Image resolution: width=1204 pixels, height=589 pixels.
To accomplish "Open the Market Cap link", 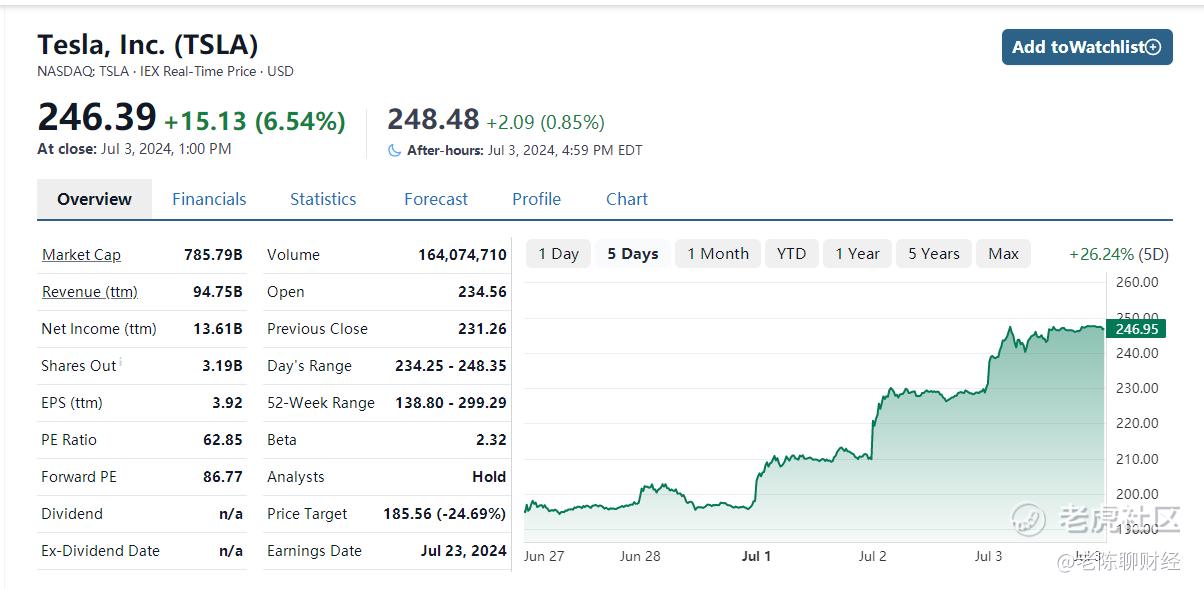I will 81,255.
